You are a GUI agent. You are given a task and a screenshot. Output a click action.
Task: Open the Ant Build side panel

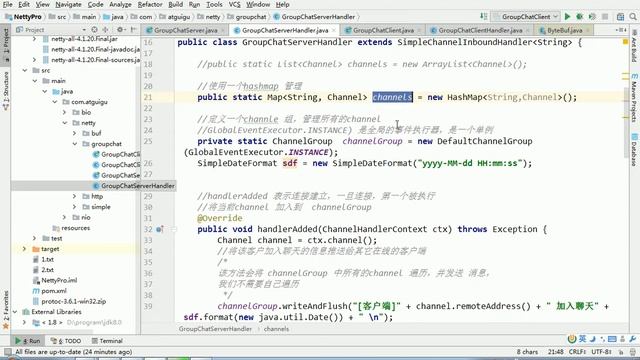634,46
